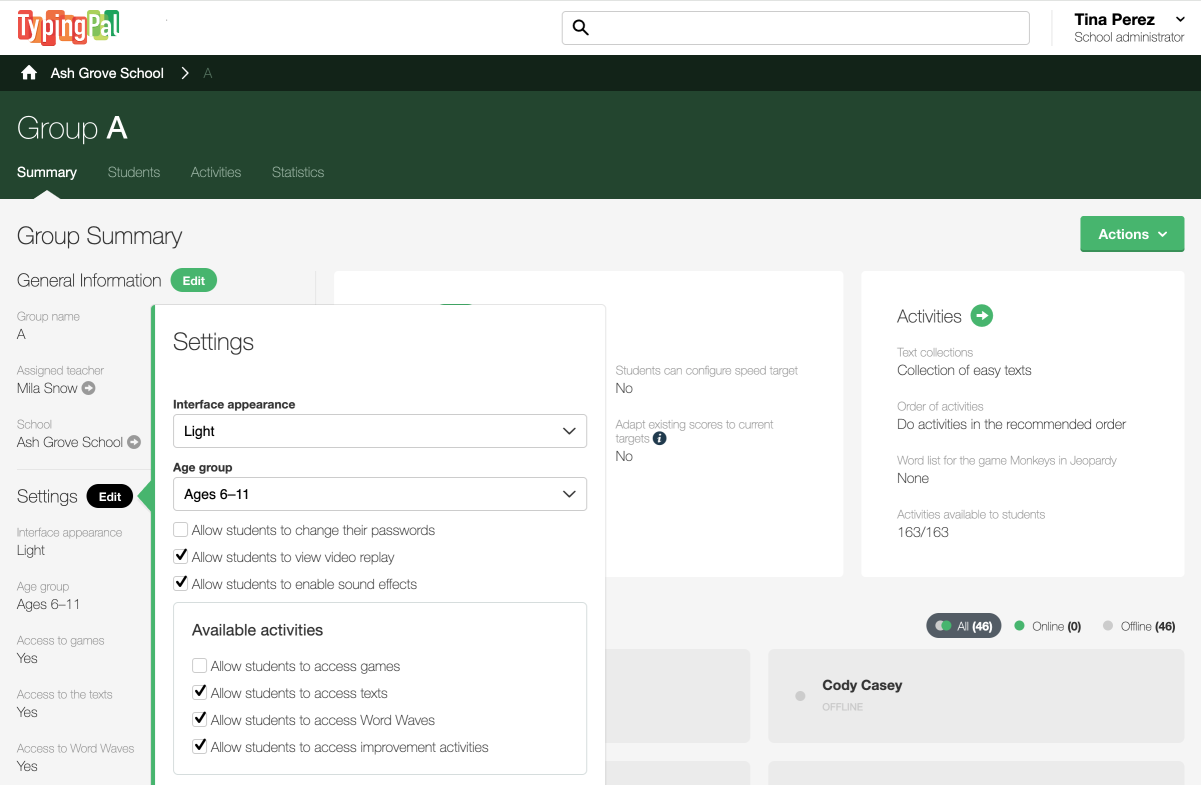Enable students to change their passwords
This screenshot has width=1201, height=785.
point(180,530)
